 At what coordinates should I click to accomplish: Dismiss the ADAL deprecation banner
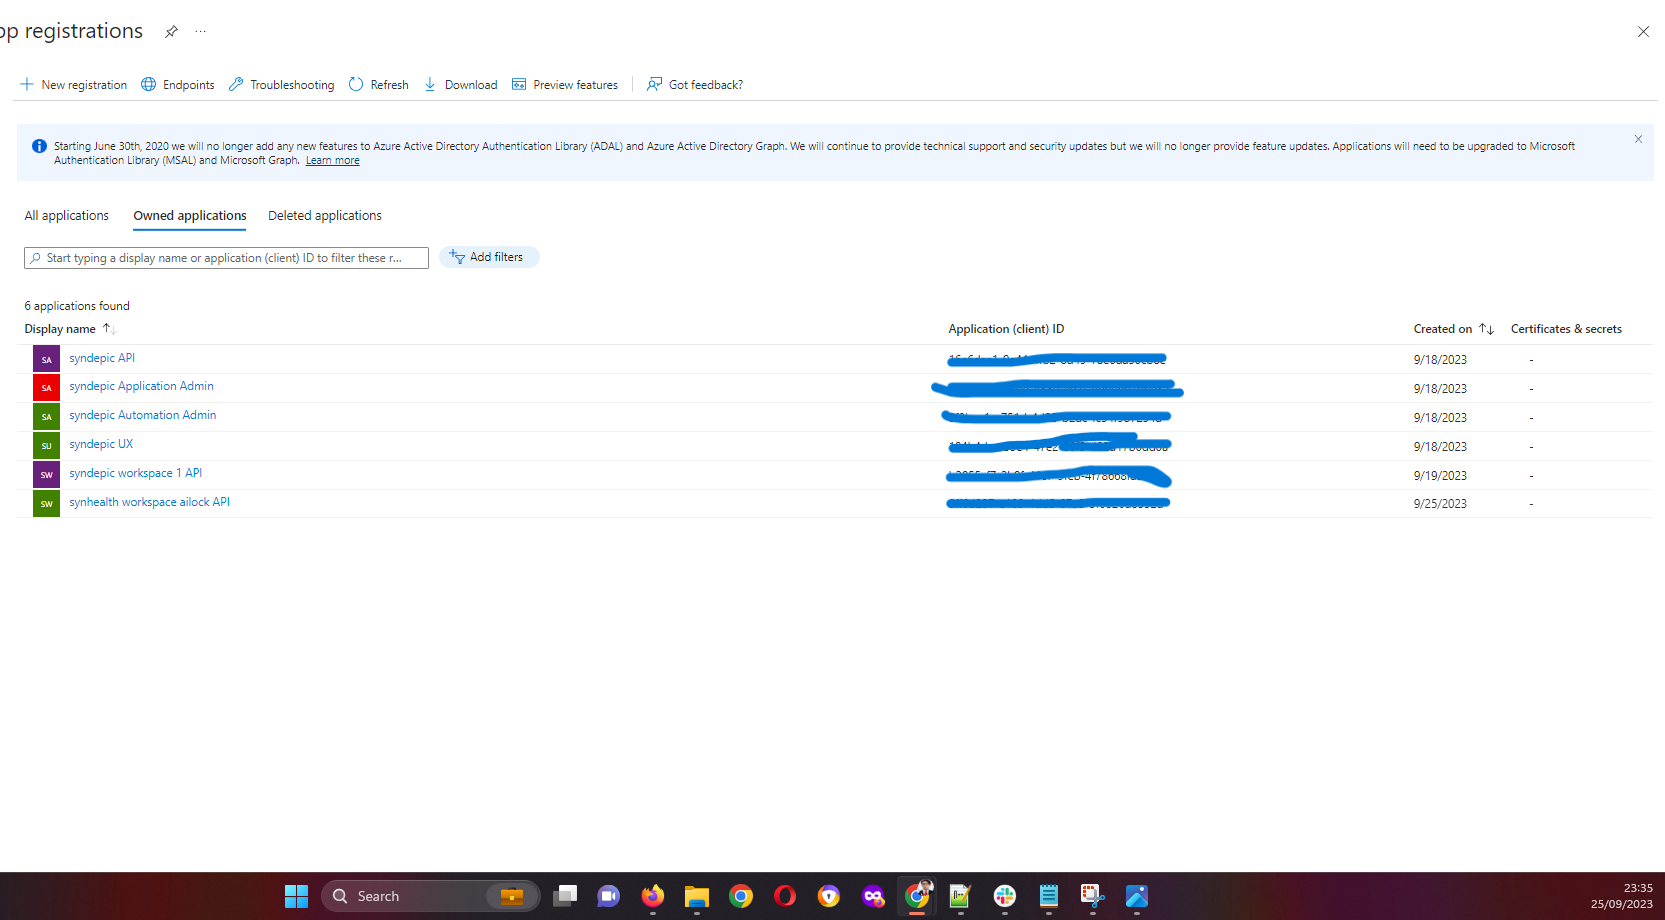pos(1638,139)
